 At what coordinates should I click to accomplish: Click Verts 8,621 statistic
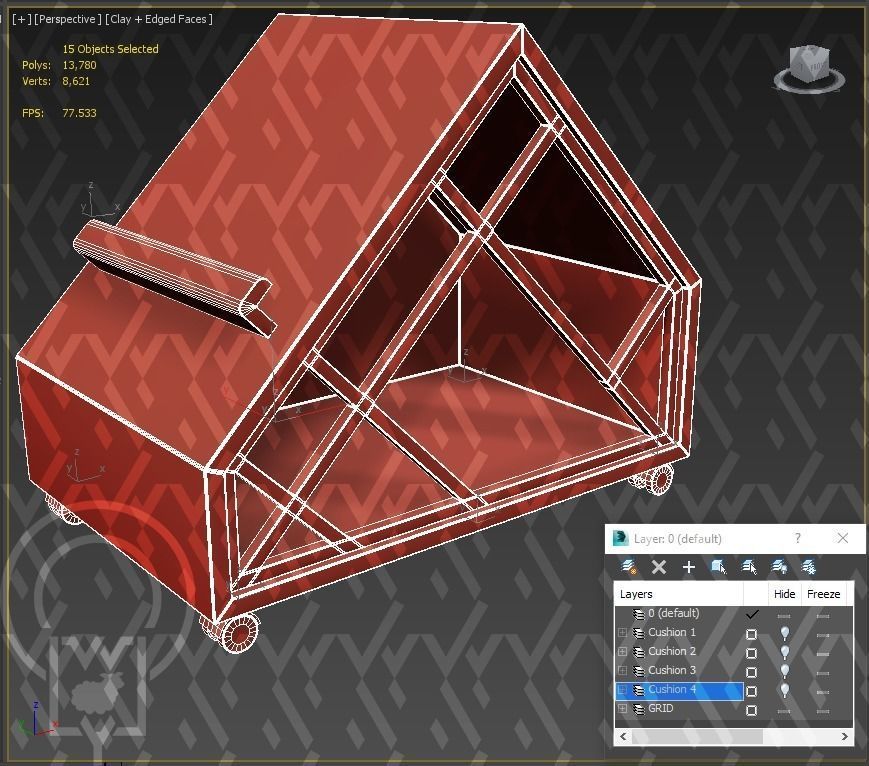point(56,81)
